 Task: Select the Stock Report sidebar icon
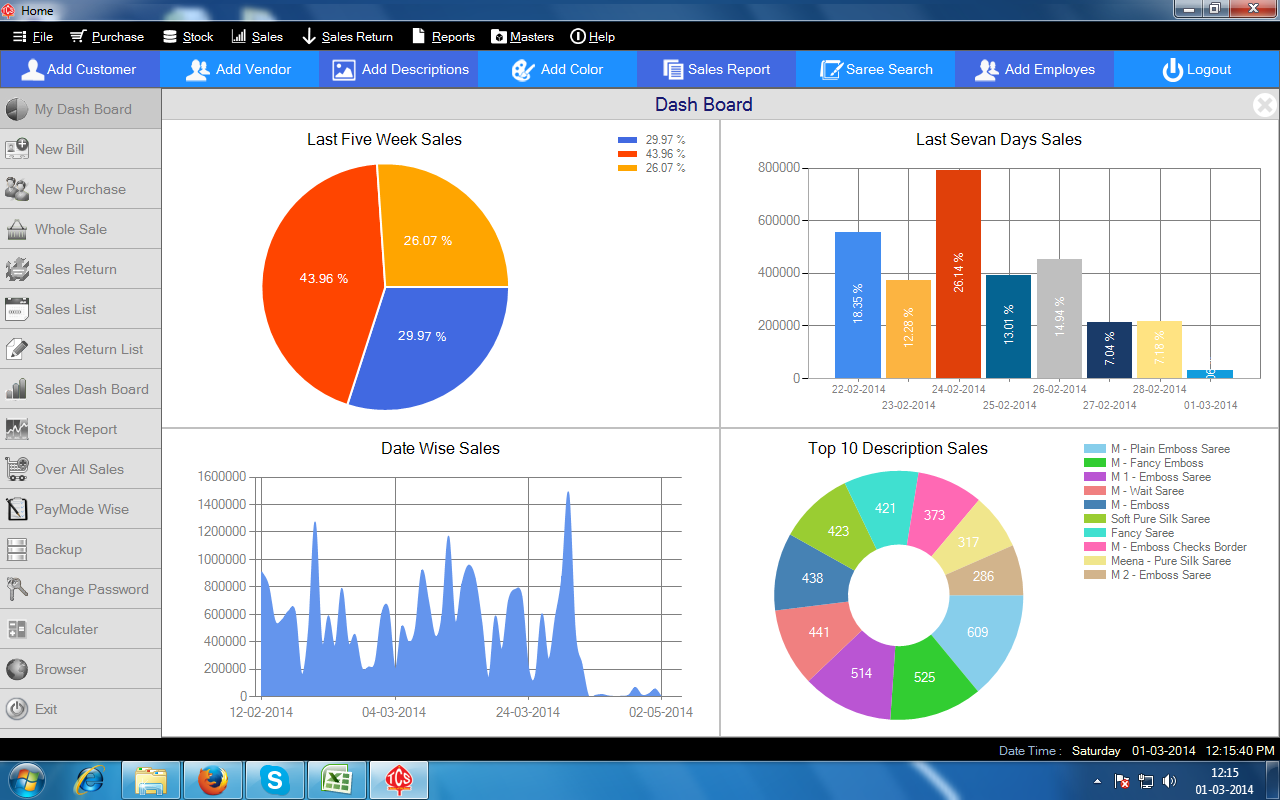click(x=17, y=429)
